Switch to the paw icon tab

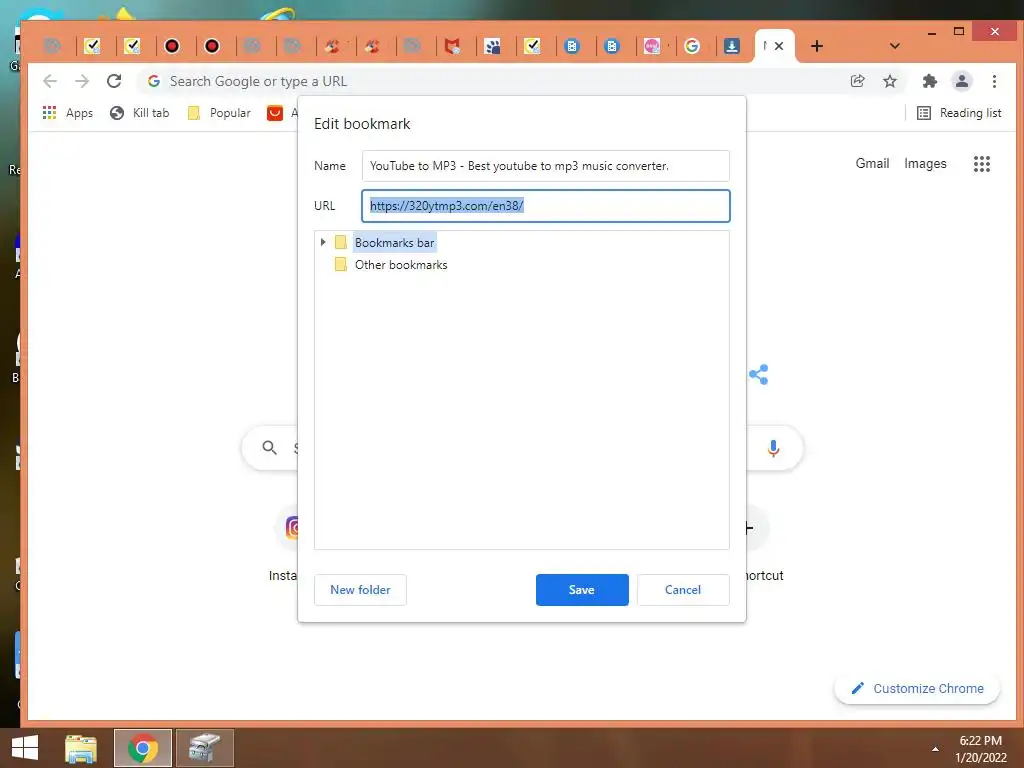point(492,46)
